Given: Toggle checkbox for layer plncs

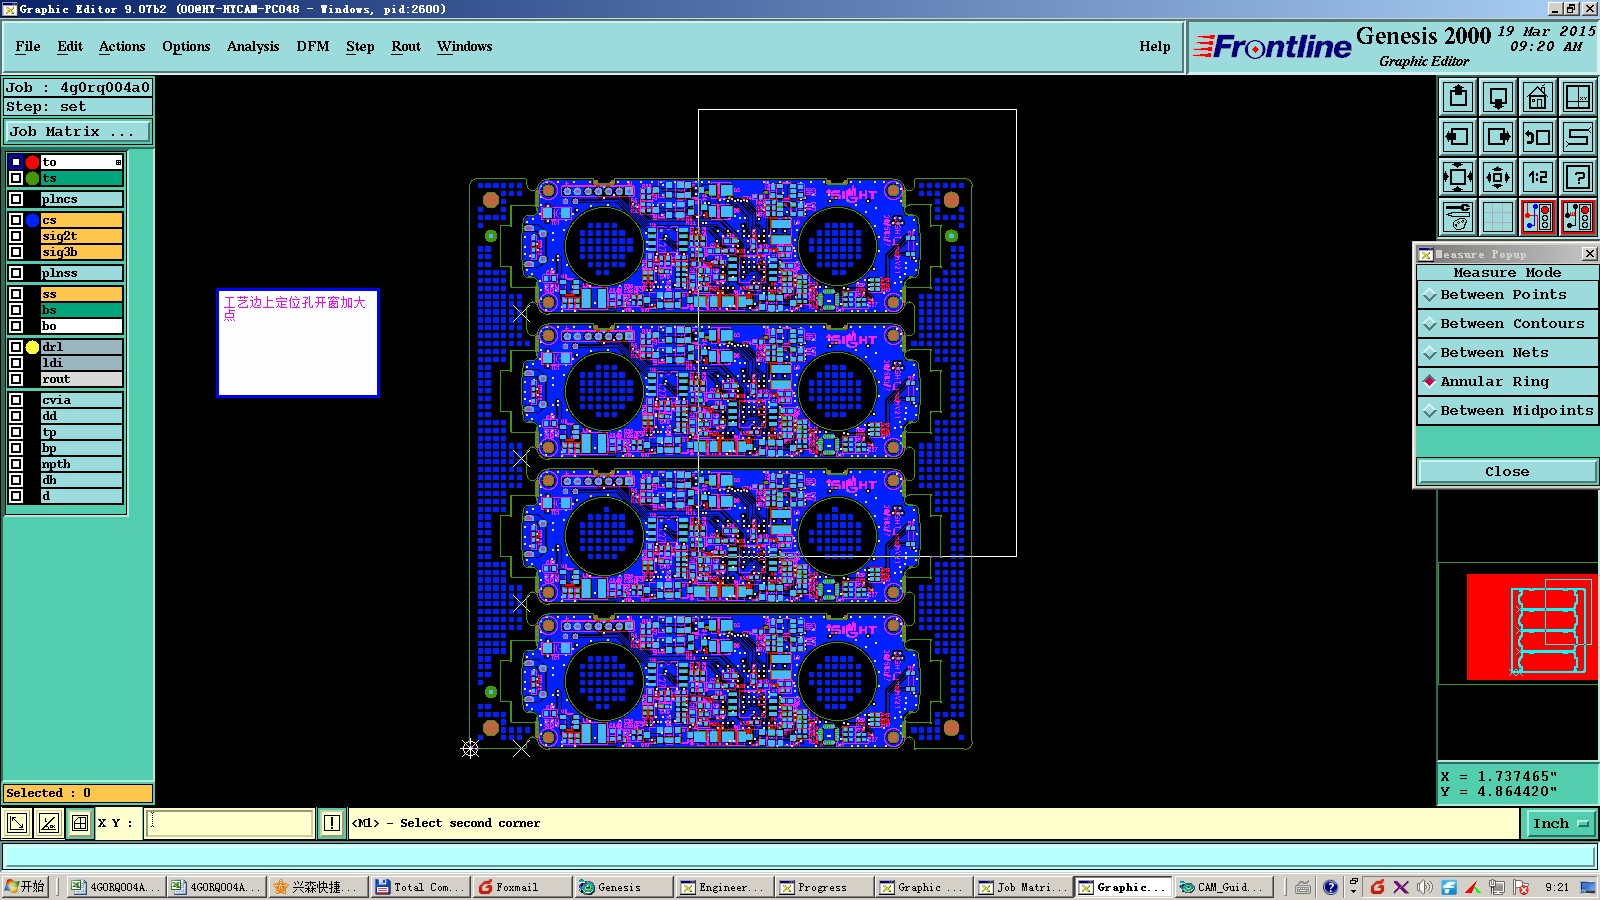Looking at the screenshot, I should pyautogui.click(x=16, y=199).
